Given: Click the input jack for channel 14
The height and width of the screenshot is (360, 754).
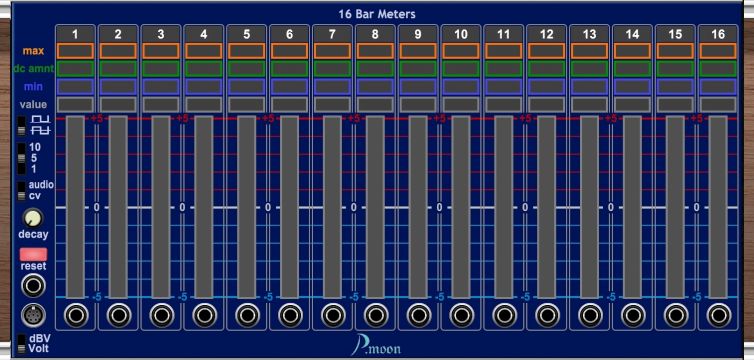Looking at the screenshot, I should tap(633, 316).
